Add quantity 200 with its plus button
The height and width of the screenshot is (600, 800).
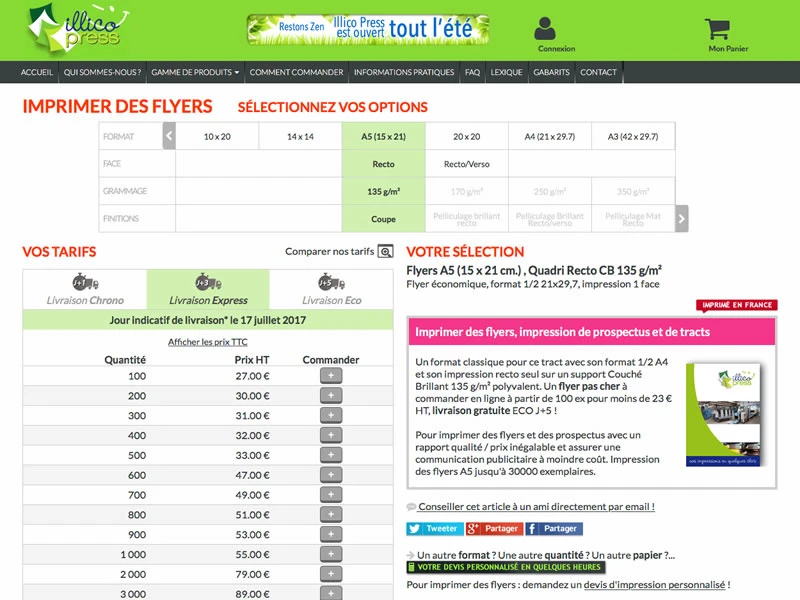click(331, 396)
